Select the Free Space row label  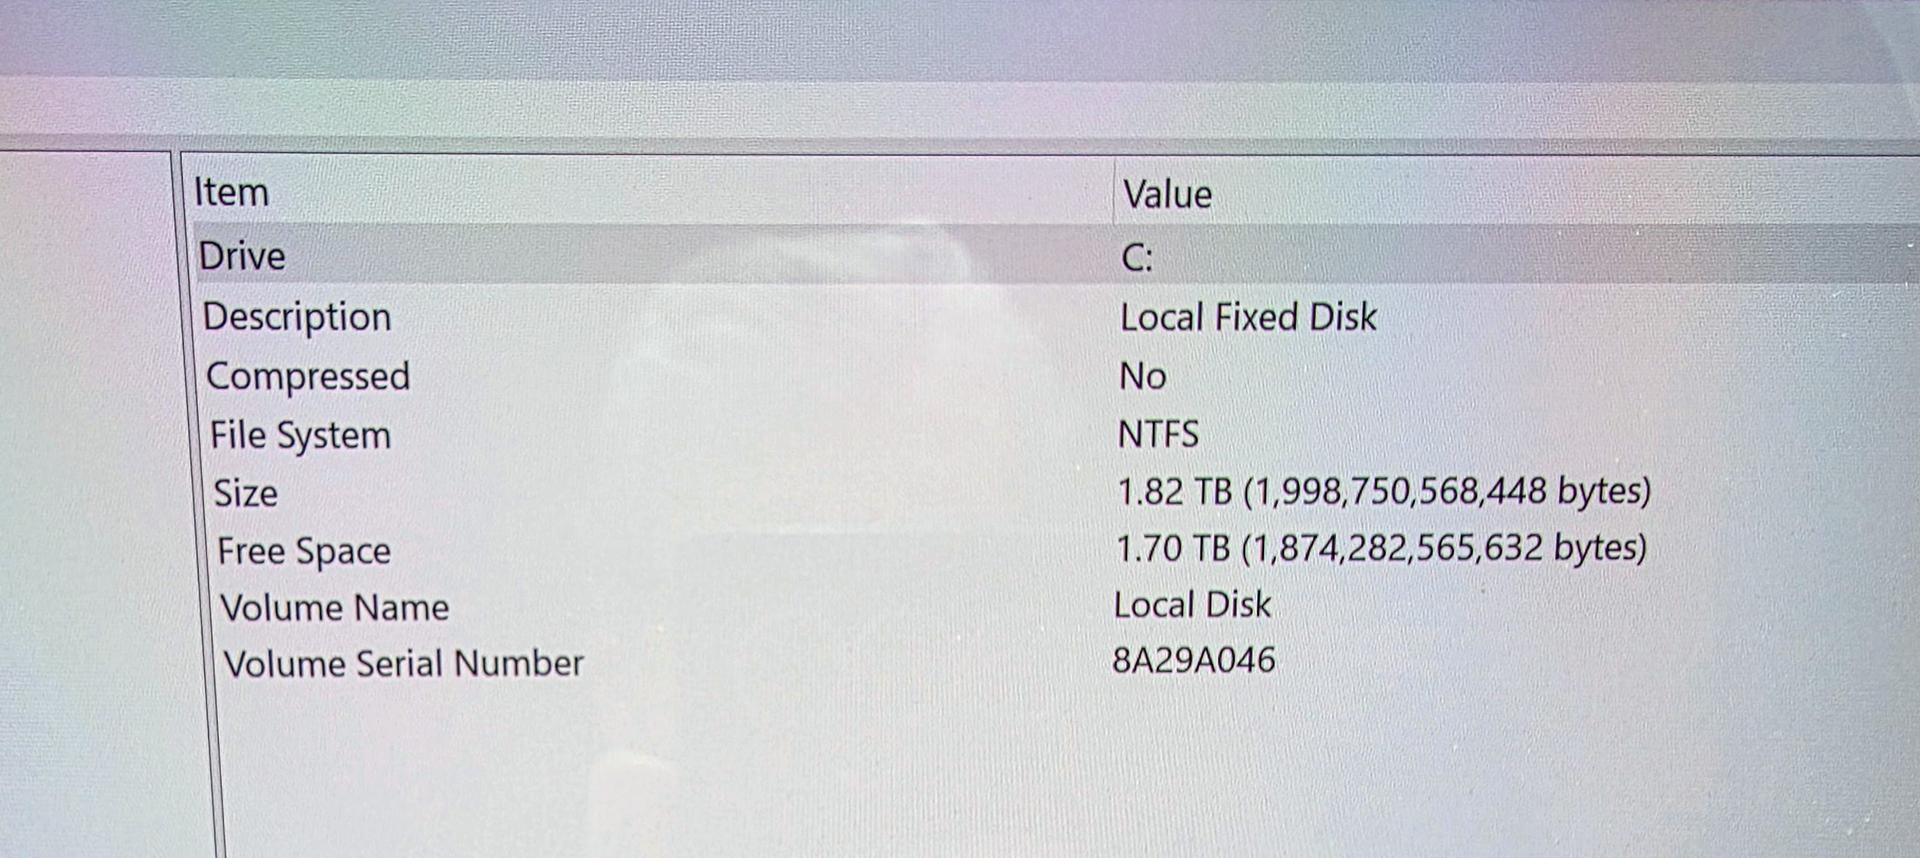pos(304,551)
